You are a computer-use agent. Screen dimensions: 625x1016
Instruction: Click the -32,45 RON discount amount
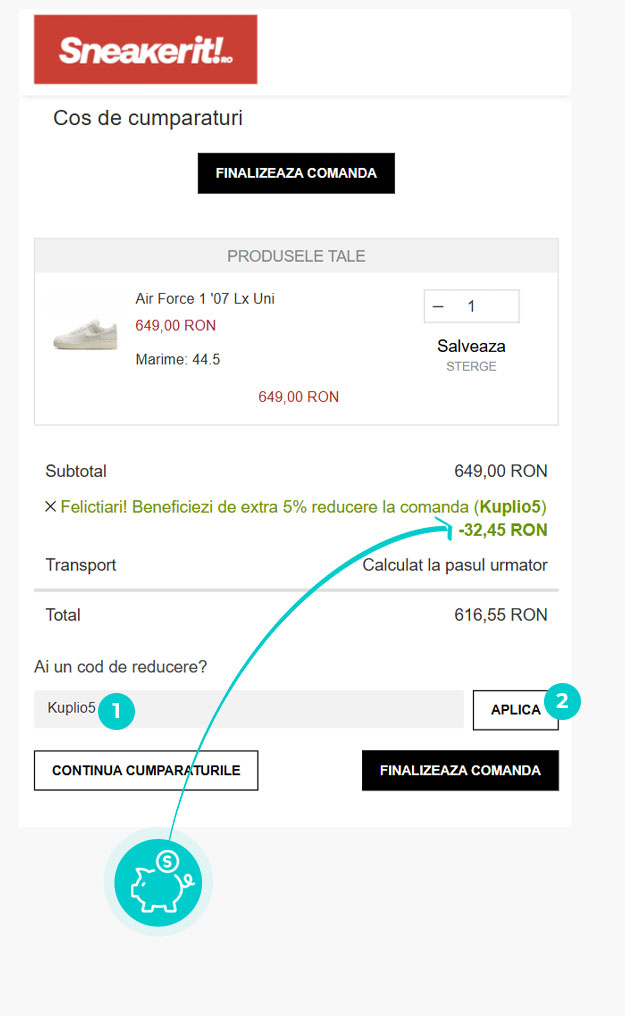pyautogui.click(x=502, y=530)
